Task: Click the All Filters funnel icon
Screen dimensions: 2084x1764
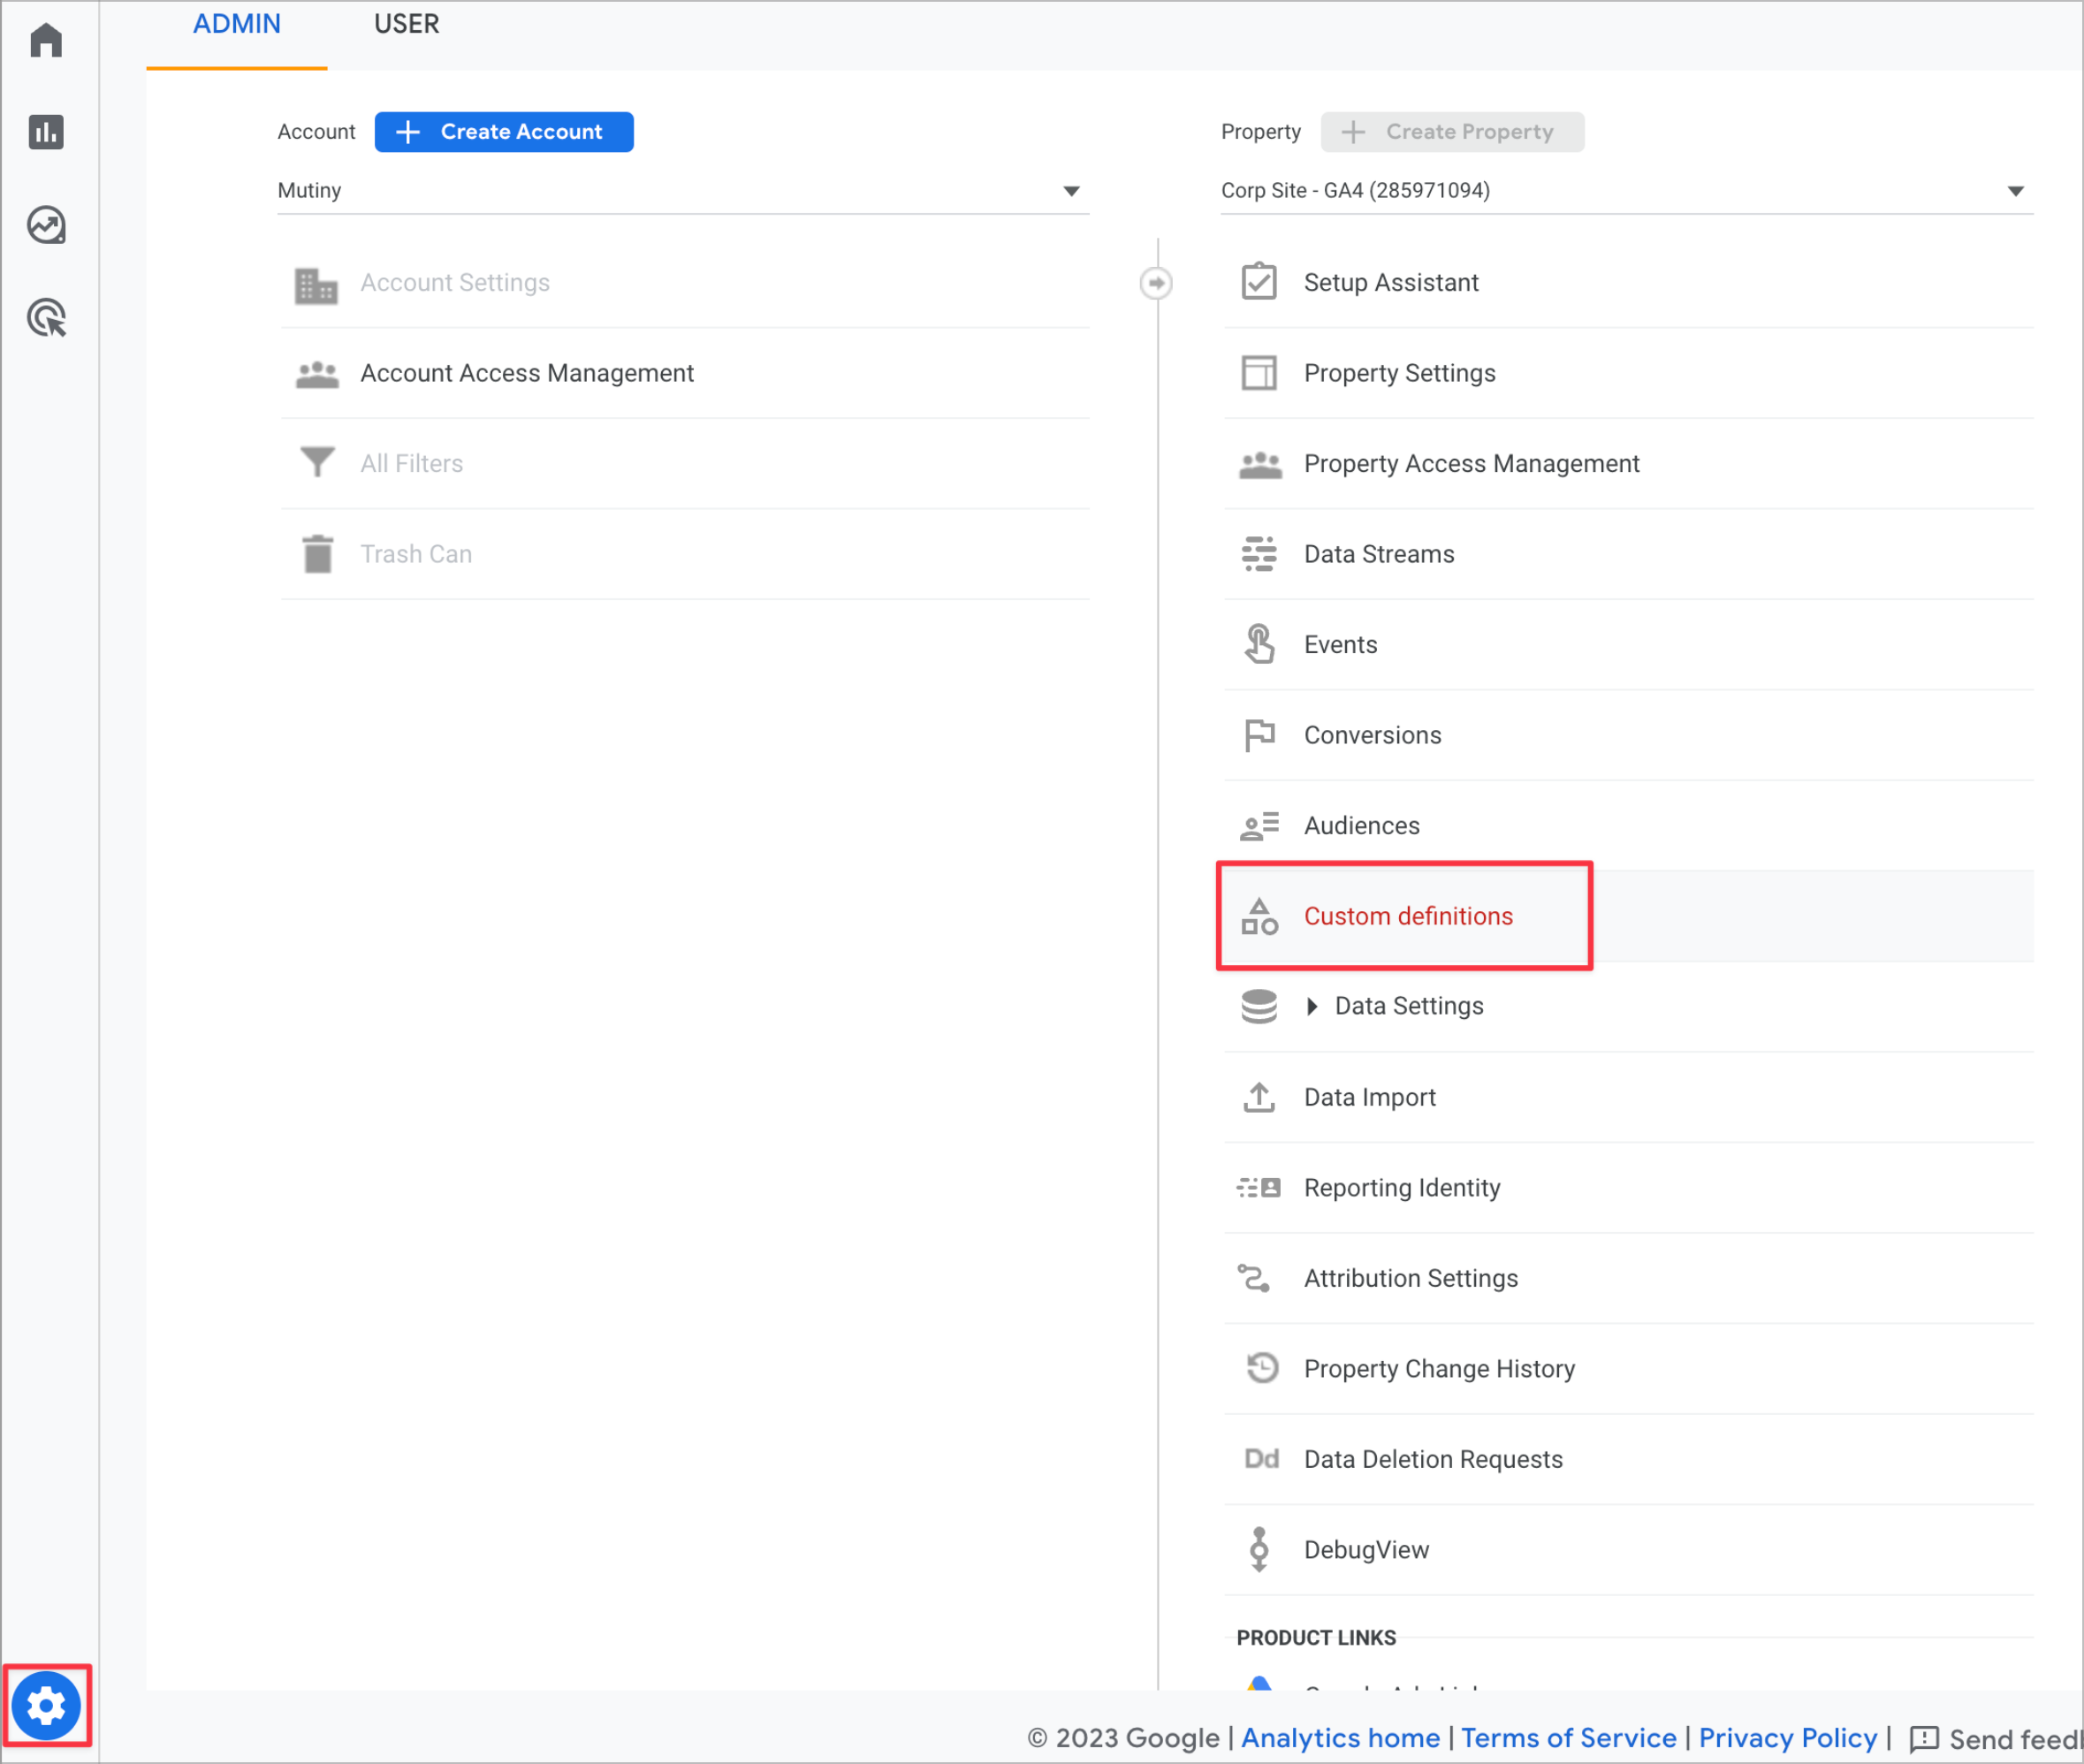Action: pyautogui.click(x=317, y=462)
